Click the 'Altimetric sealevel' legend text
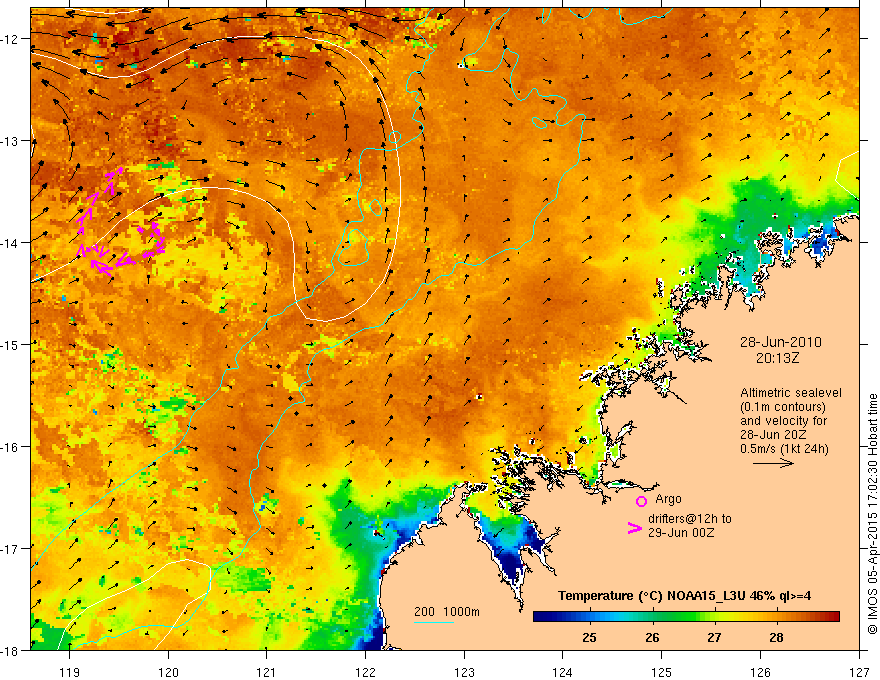Image resolution: width=880 pixels, height=680 pixels. pos(791,393)
